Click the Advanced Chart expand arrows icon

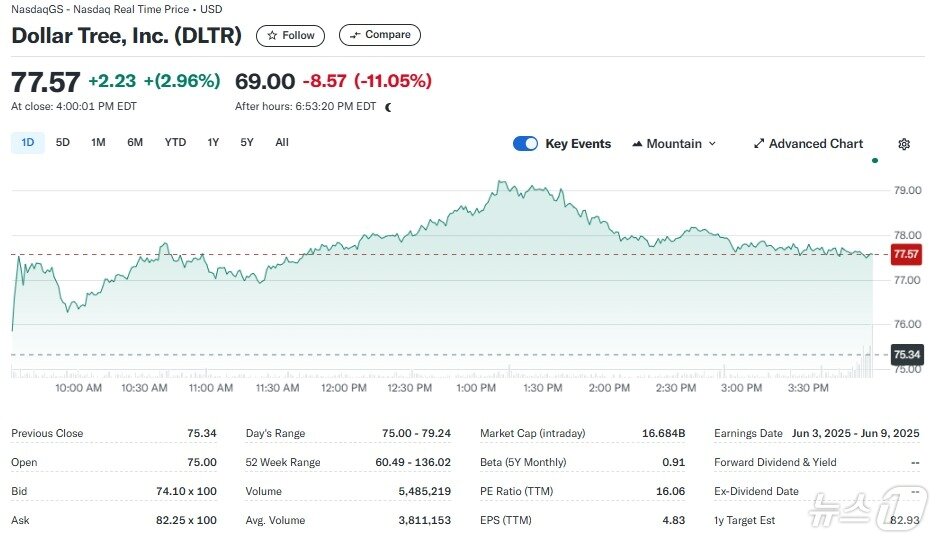pyautogui.click(x=759, y=144)
